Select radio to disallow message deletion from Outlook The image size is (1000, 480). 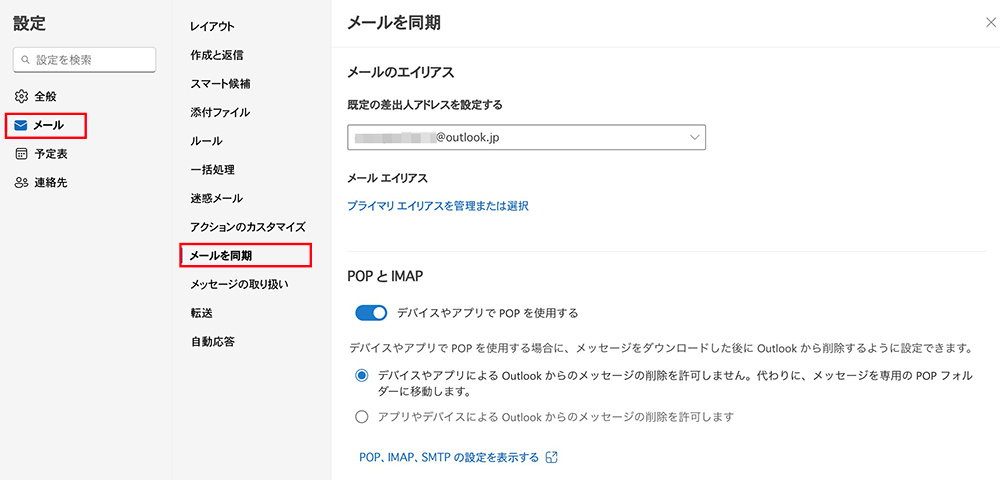pos(362,376)
